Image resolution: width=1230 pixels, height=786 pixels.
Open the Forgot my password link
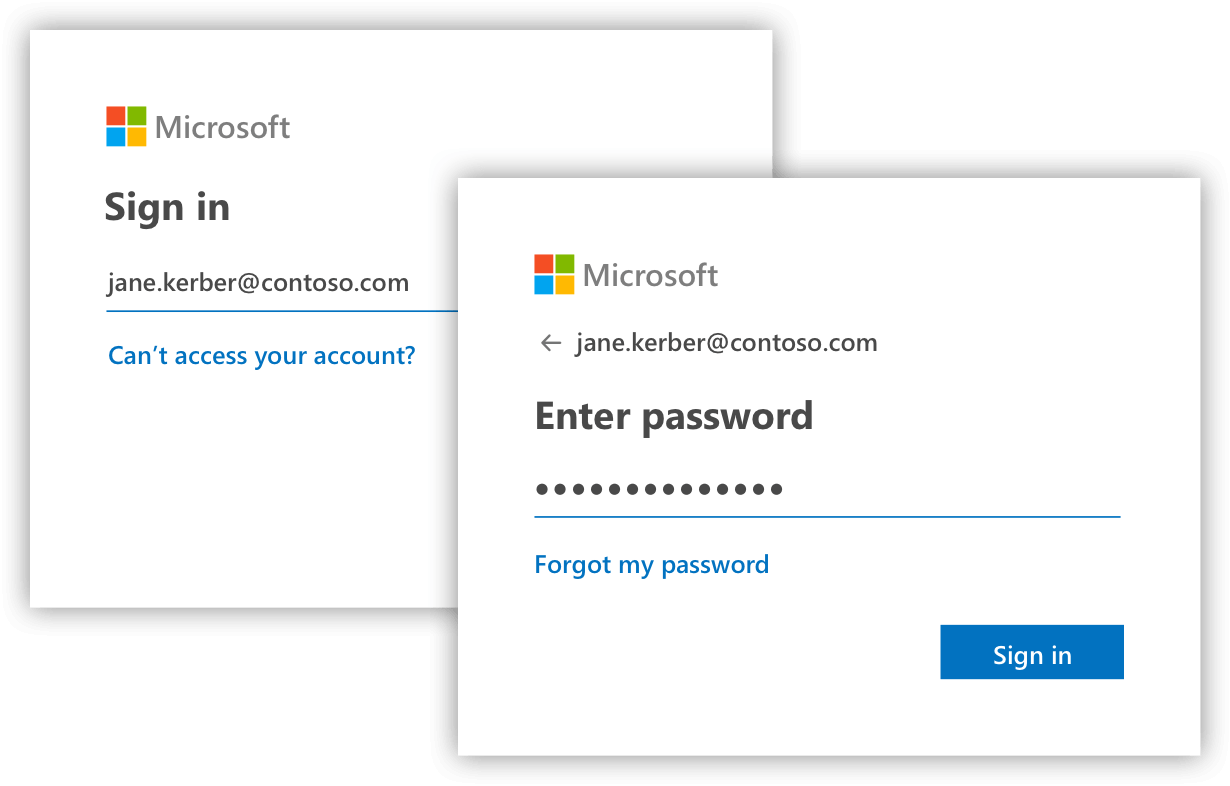point(651,565)
